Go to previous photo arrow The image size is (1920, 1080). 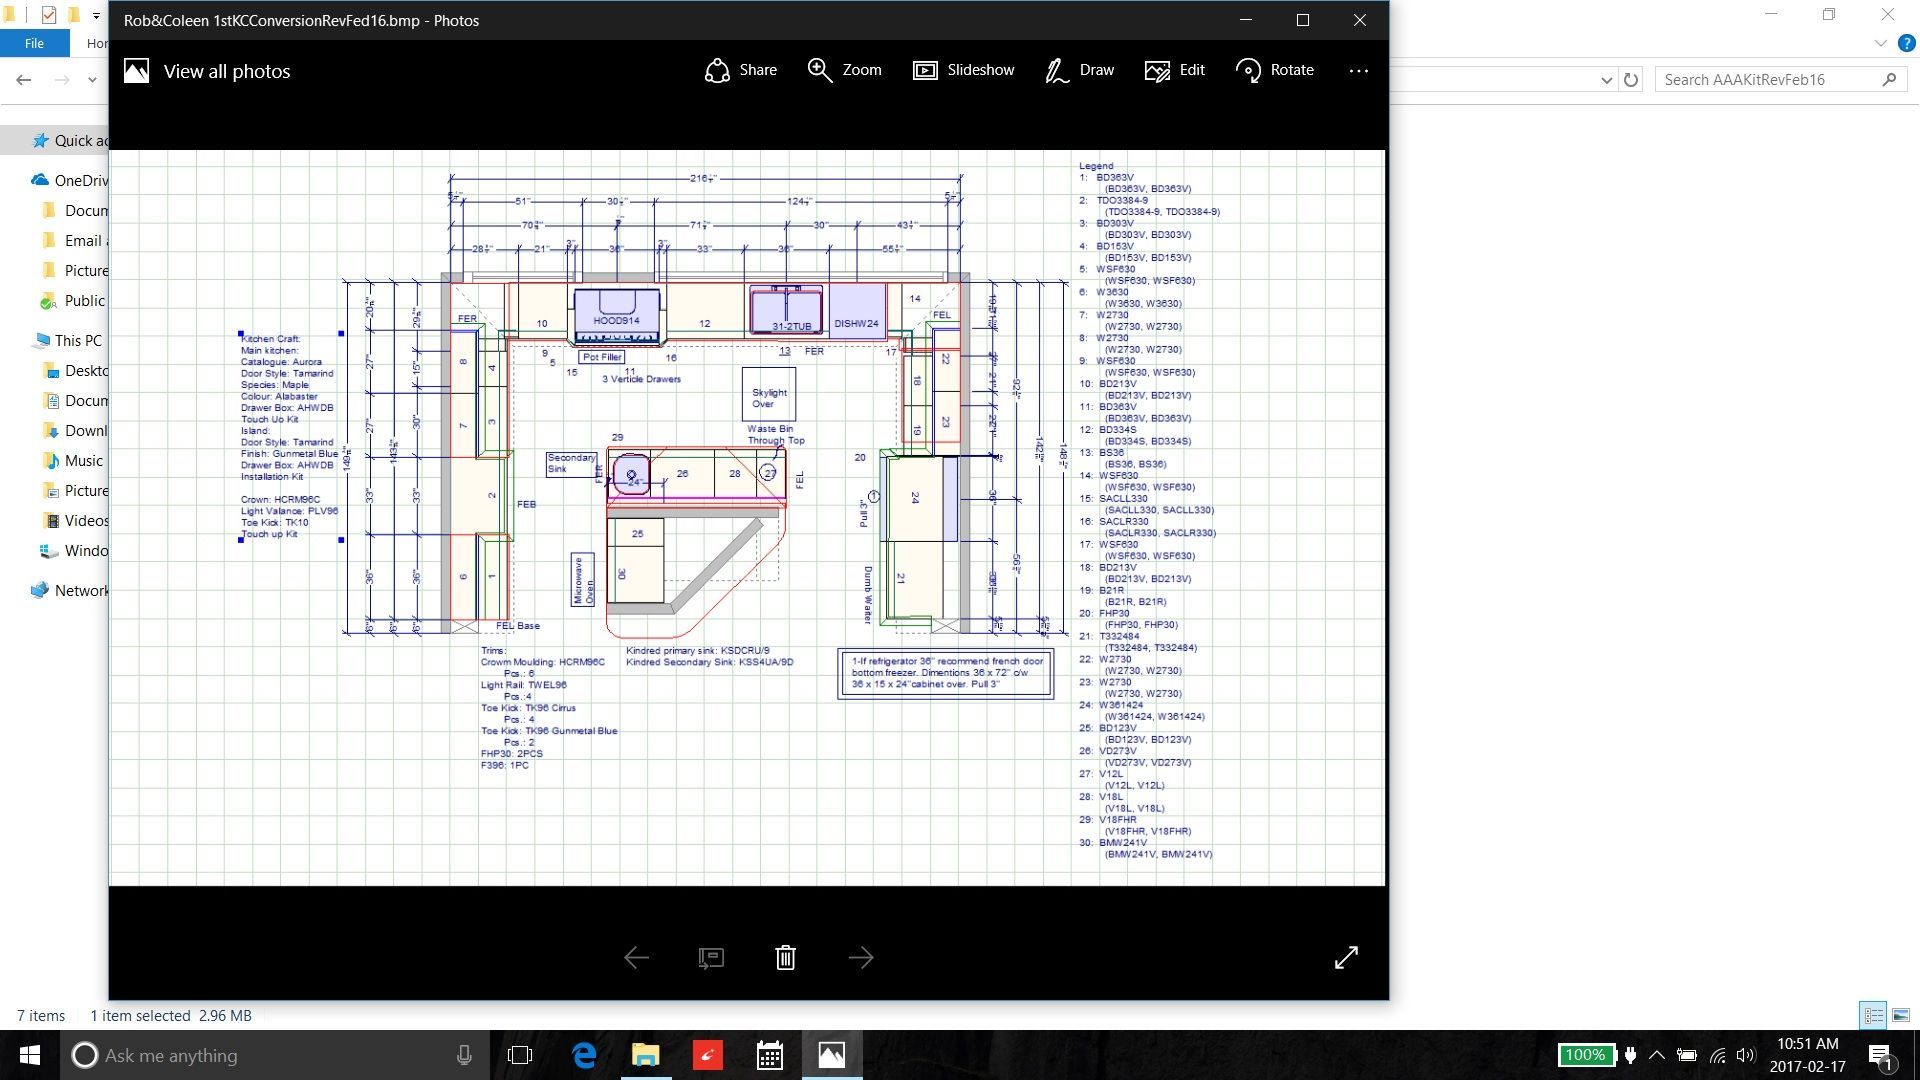[636, 958]
